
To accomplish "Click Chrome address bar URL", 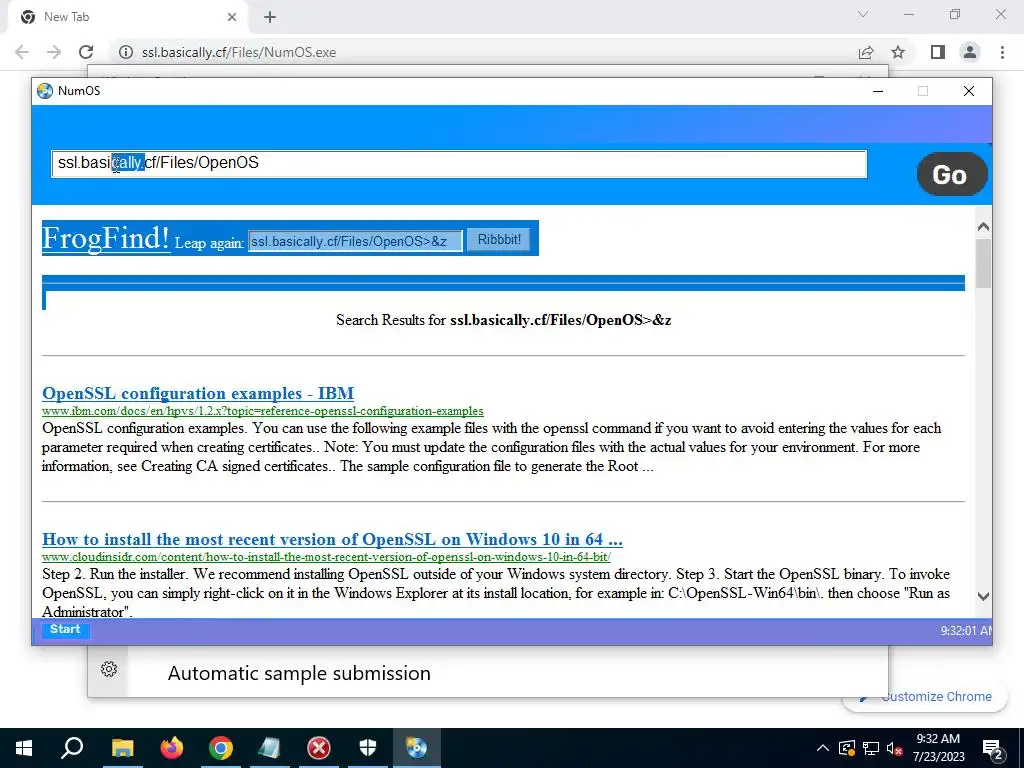I will [x=239, y=52].
